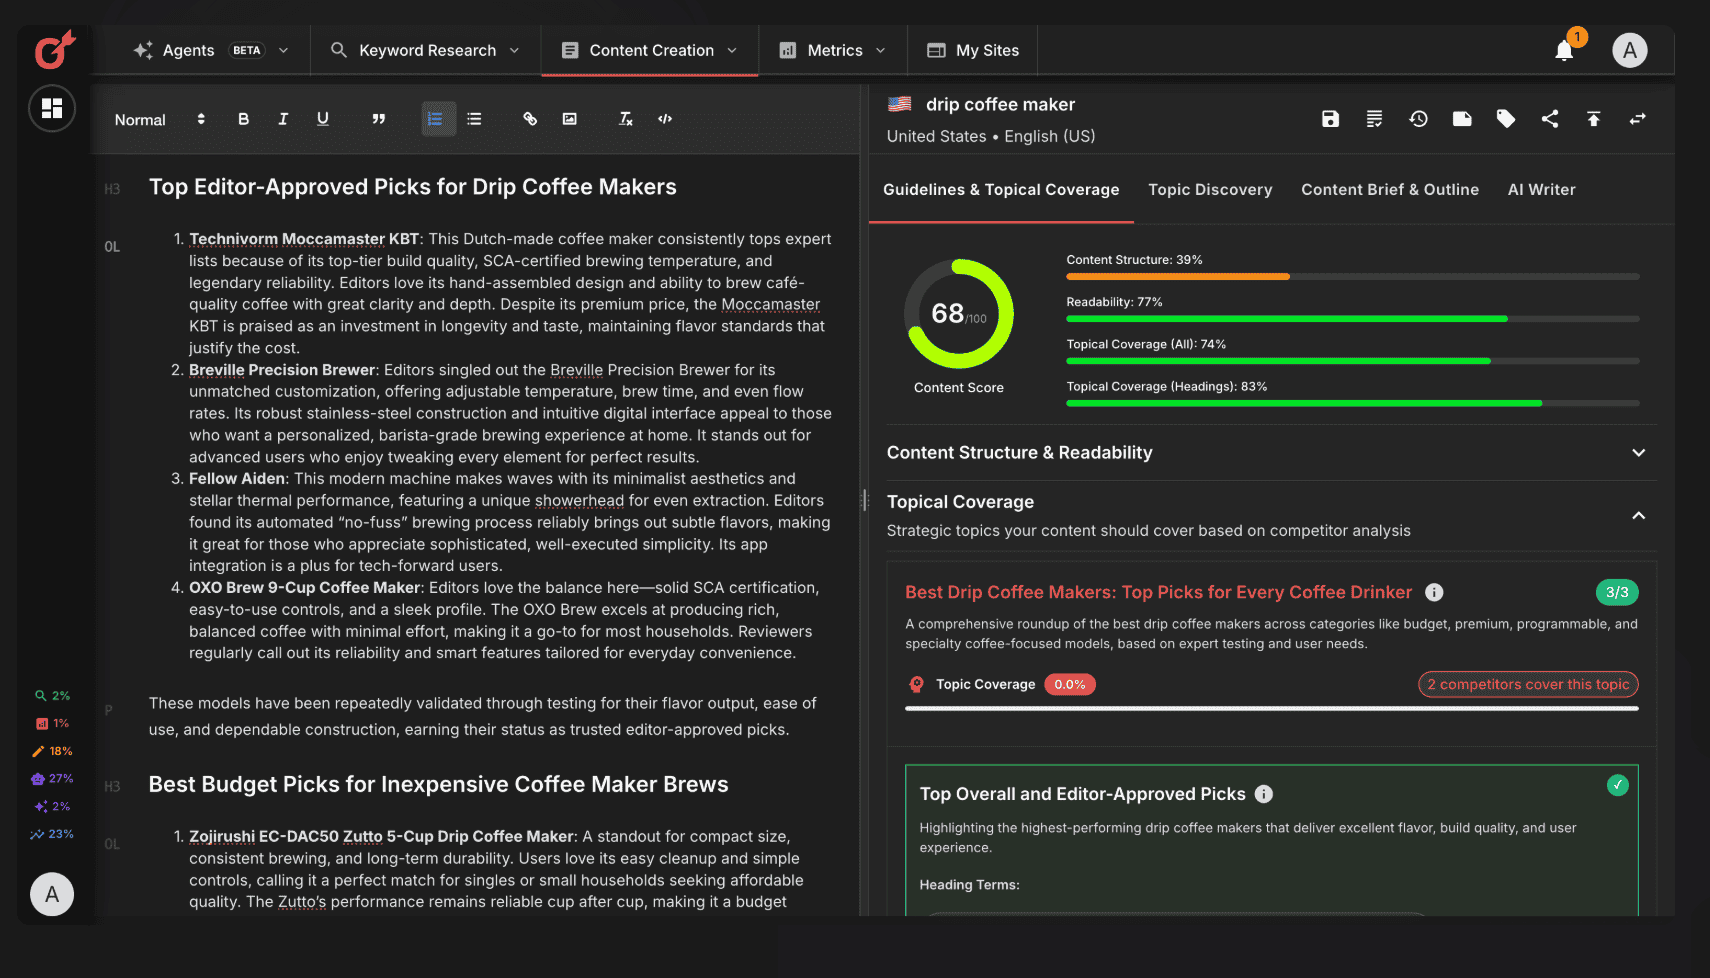This screenshot has height=978, width=1710.
Task: Clear formatting with the Tx icon
Action: tap(626, 119)
